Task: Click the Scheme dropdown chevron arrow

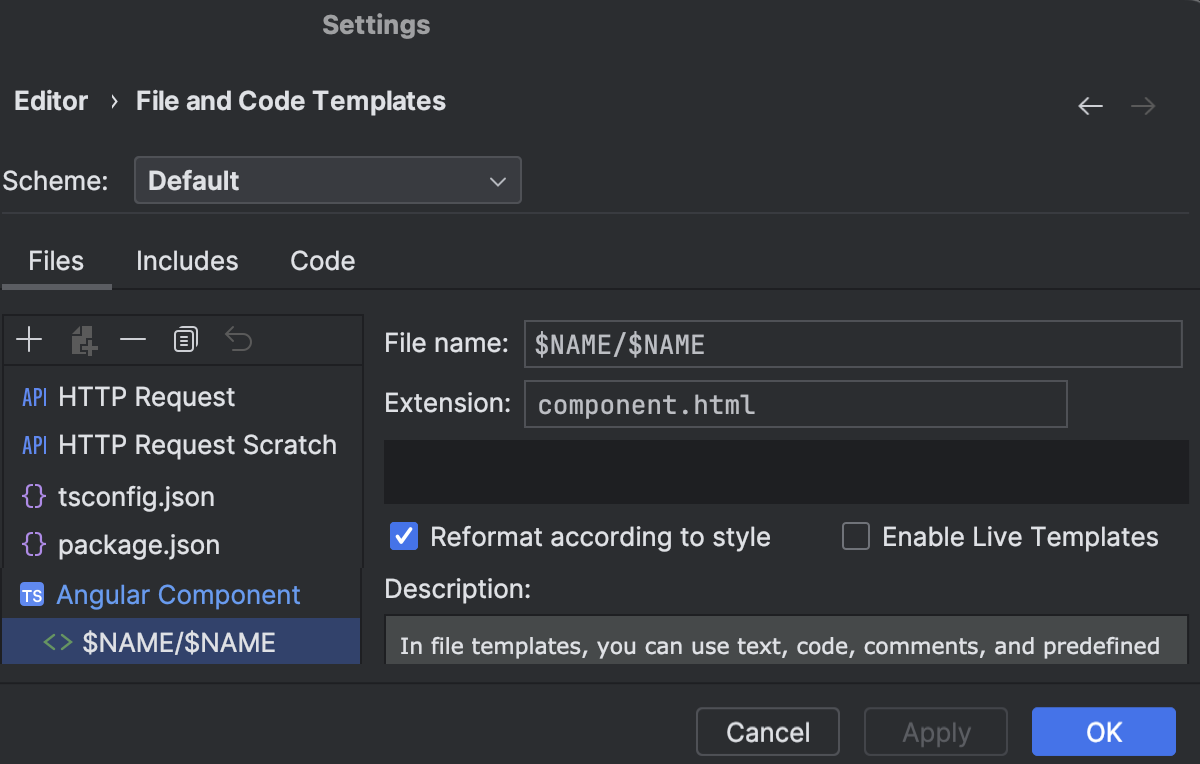Action: (x=497, y=180)
